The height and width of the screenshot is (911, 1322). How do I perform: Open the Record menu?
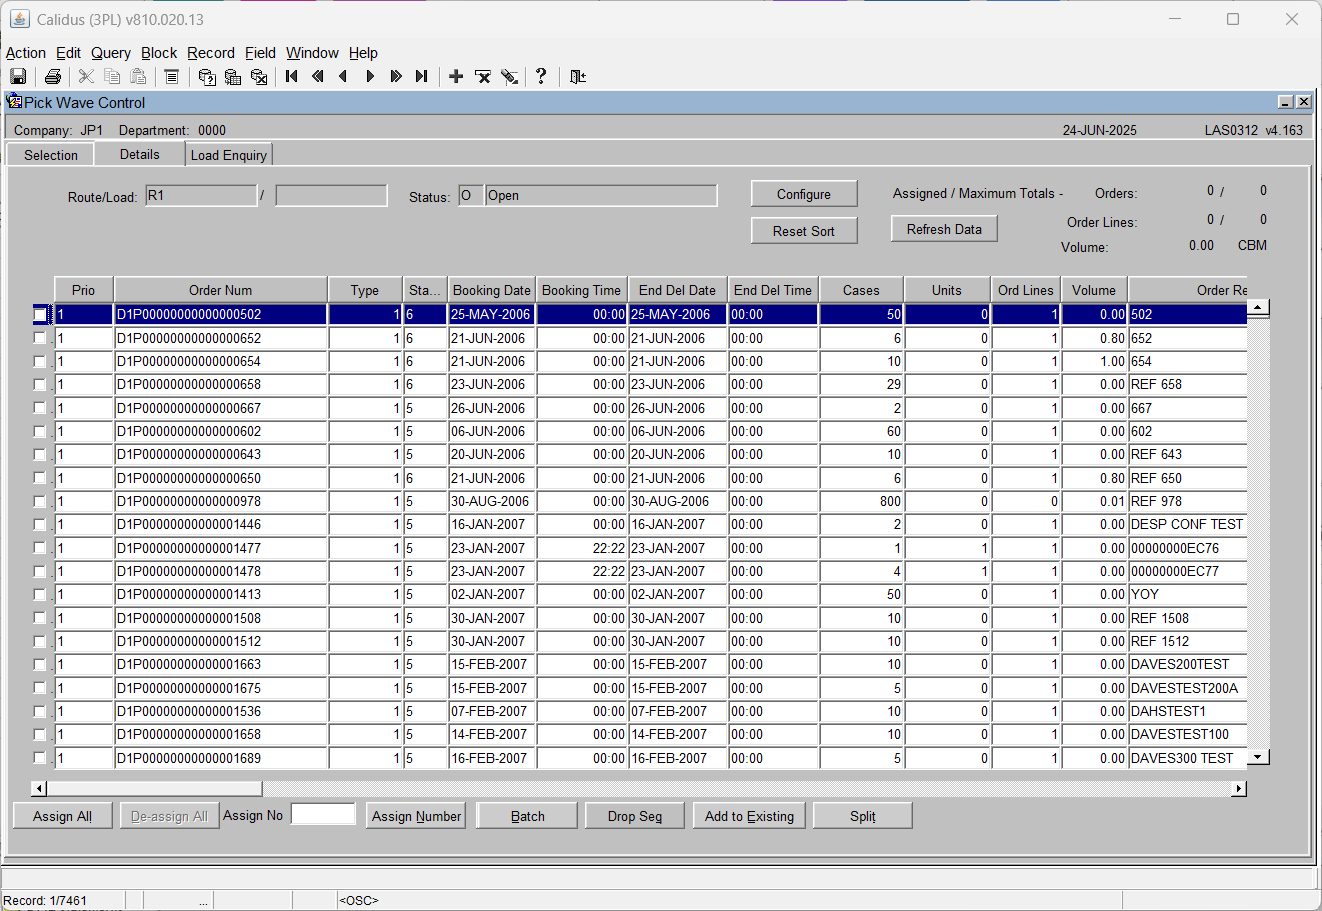click(211, 53)
